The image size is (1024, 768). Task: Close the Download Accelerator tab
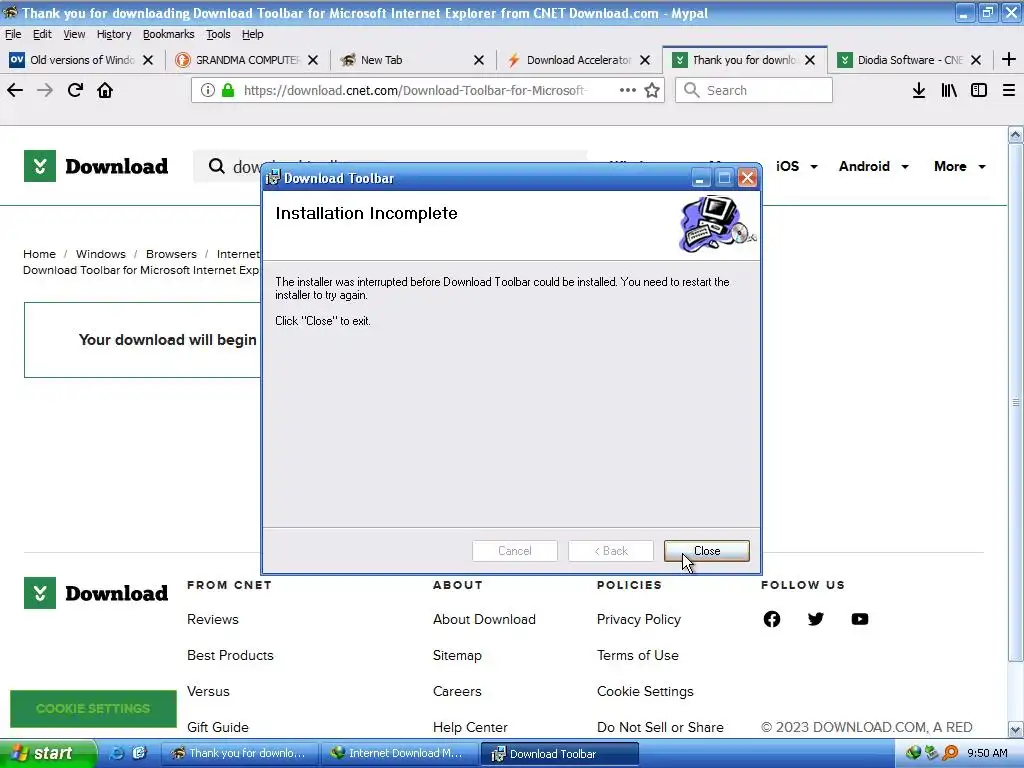pyautogui.click(x=645, y=60)
